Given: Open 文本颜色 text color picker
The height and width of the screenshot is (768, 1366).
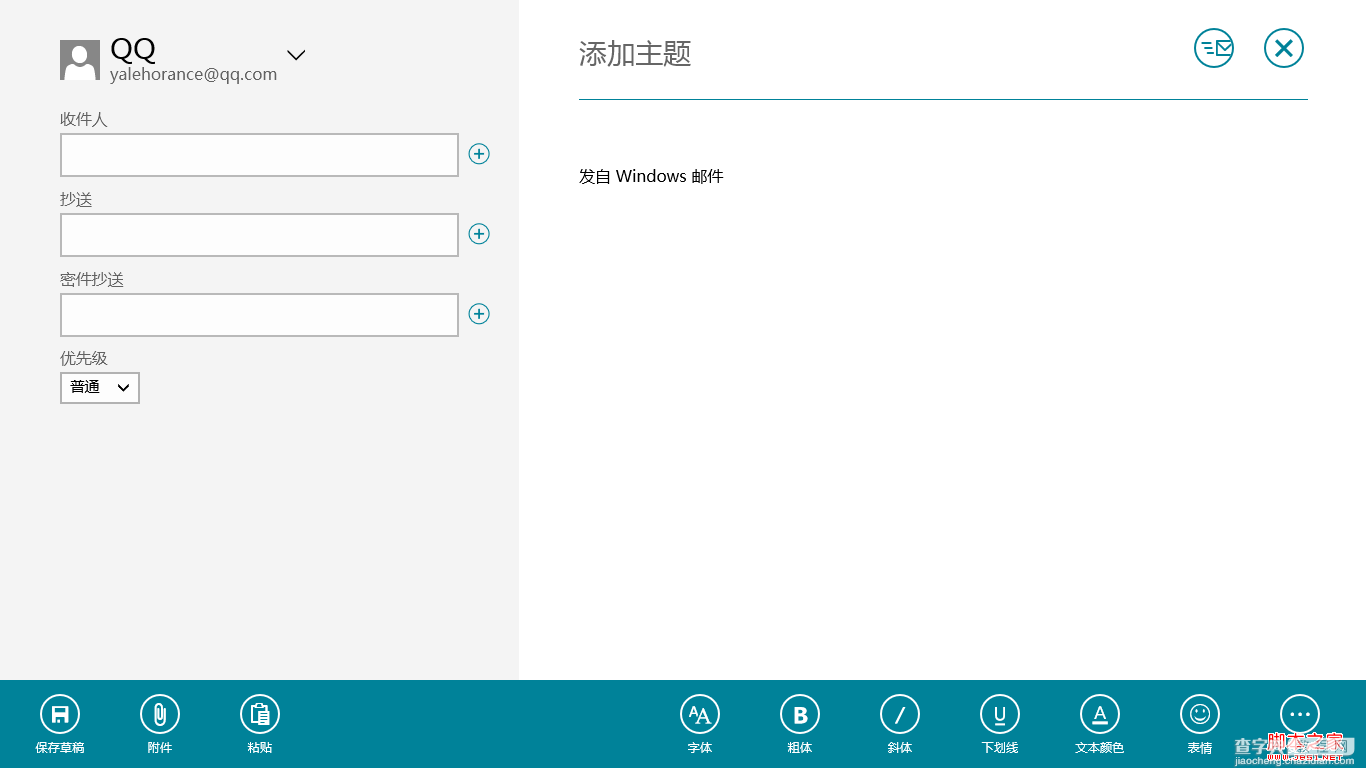Looking at the screenshot, I should (1100, 714).
